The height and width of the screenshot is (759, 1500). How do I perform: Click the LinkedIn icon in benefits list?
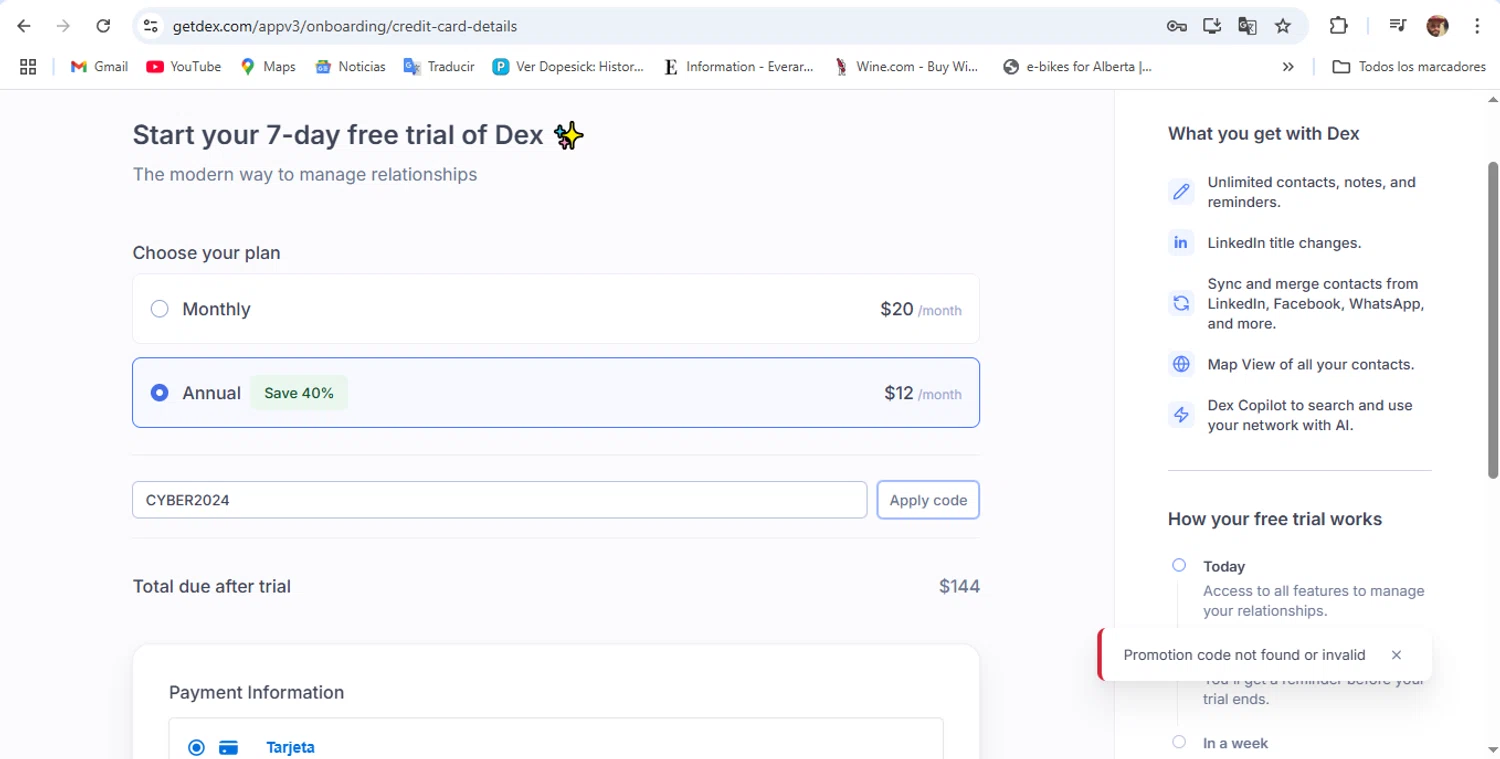tap(1181, 243)
